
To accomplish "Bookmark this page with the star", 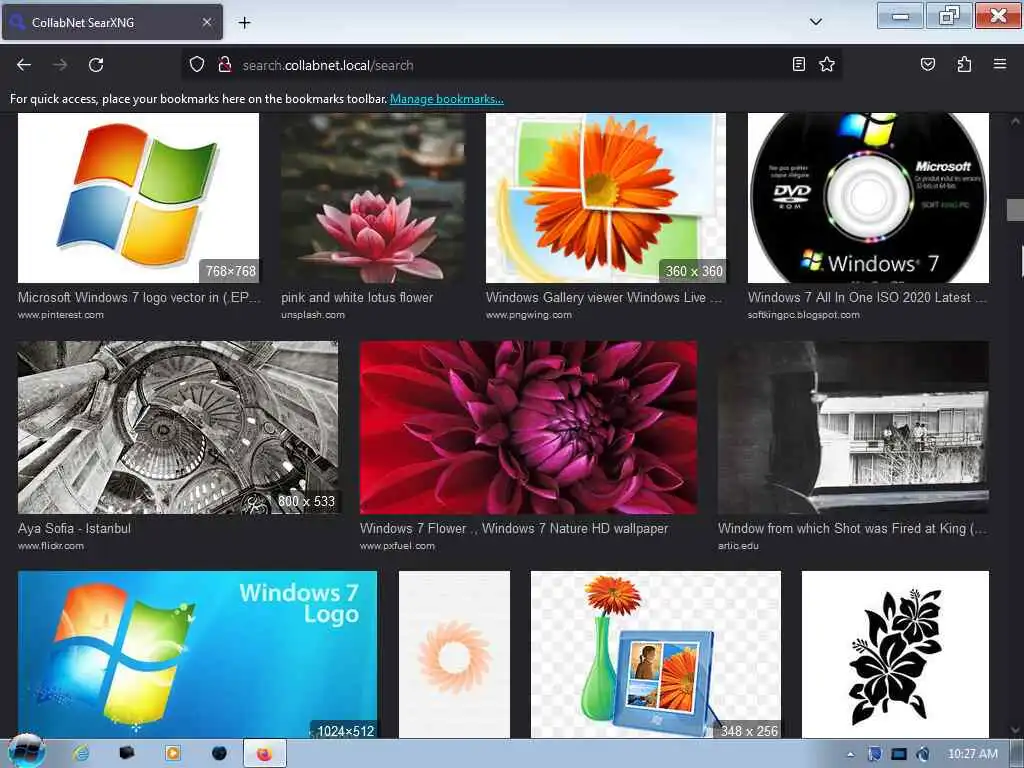I will pos(827,64).
